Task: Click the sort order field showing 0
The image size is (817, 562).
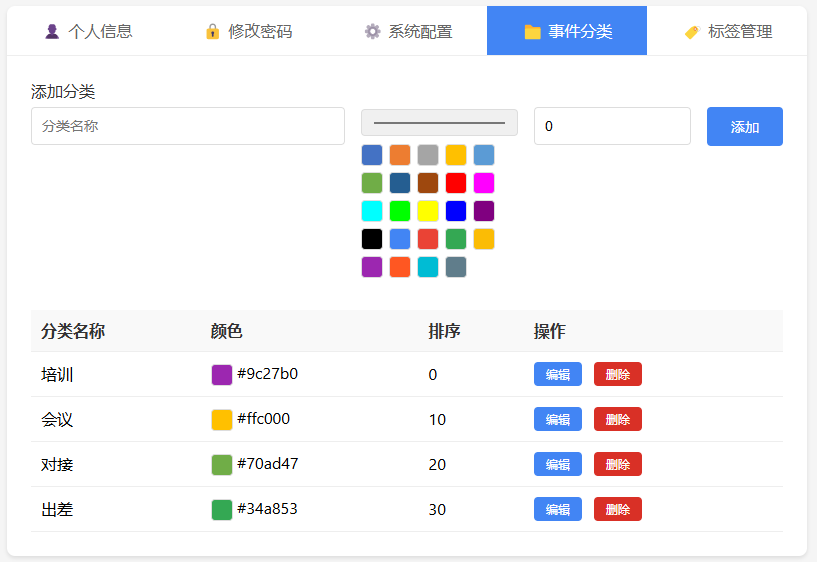Action: coord(612,126)
